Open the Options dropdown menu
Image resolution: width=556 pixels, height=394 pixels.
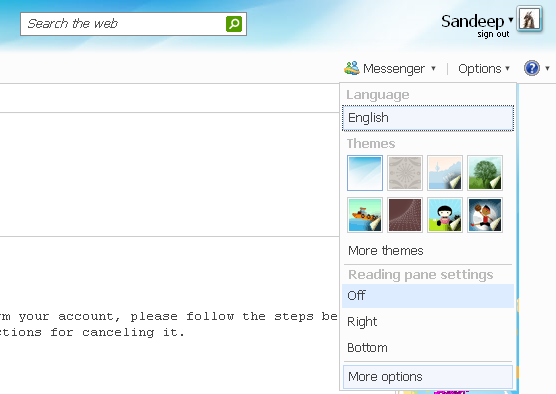tap(484, 68)
